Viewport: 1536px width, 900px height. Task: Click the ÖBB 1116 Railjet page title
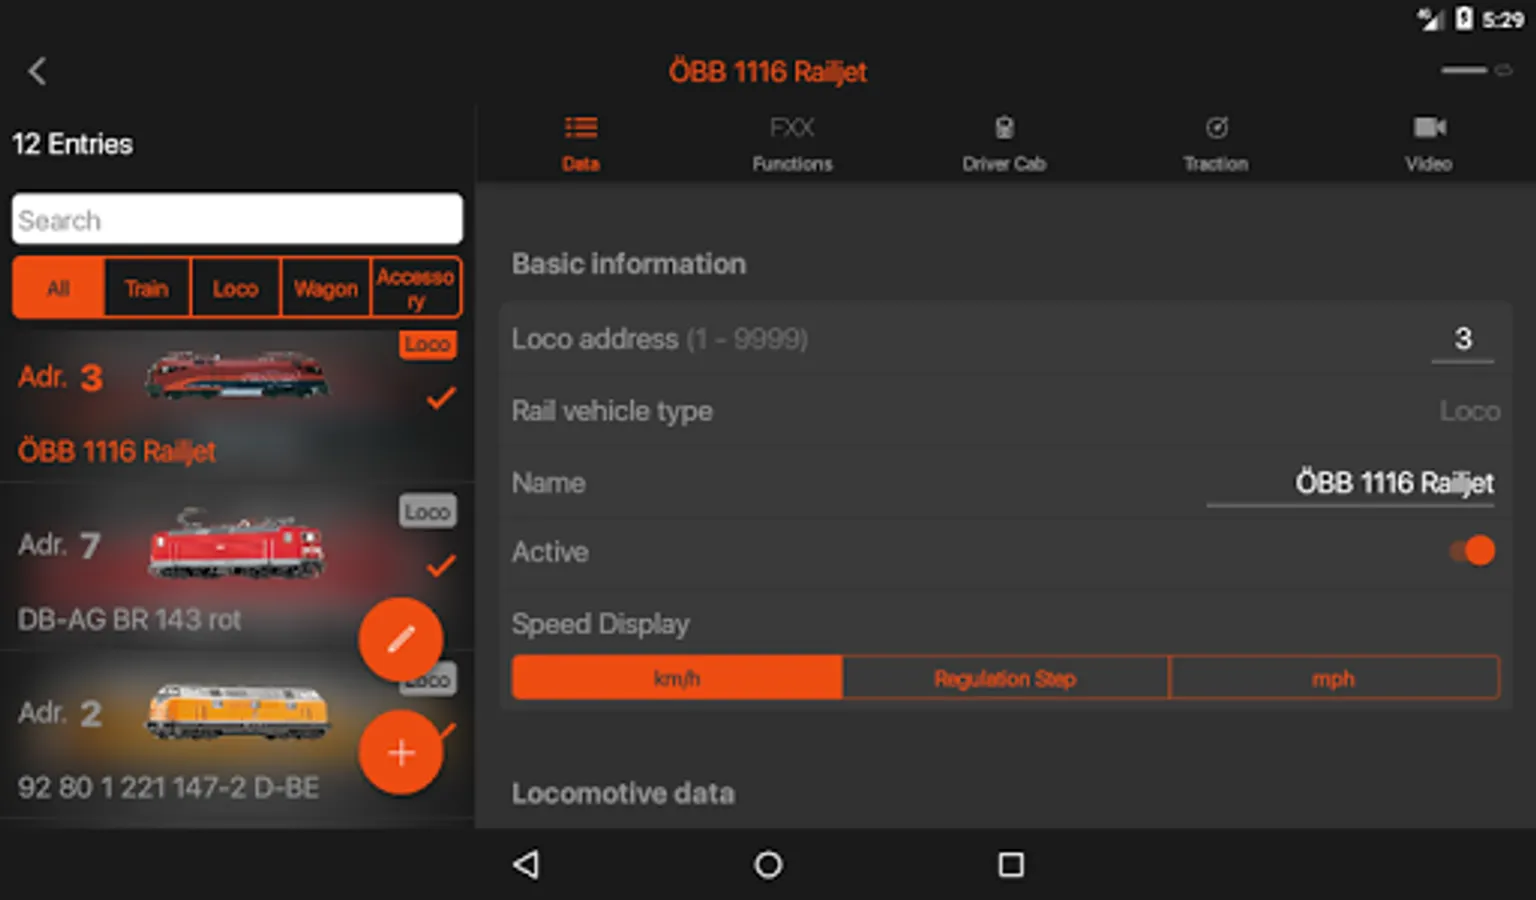point(768,72)
